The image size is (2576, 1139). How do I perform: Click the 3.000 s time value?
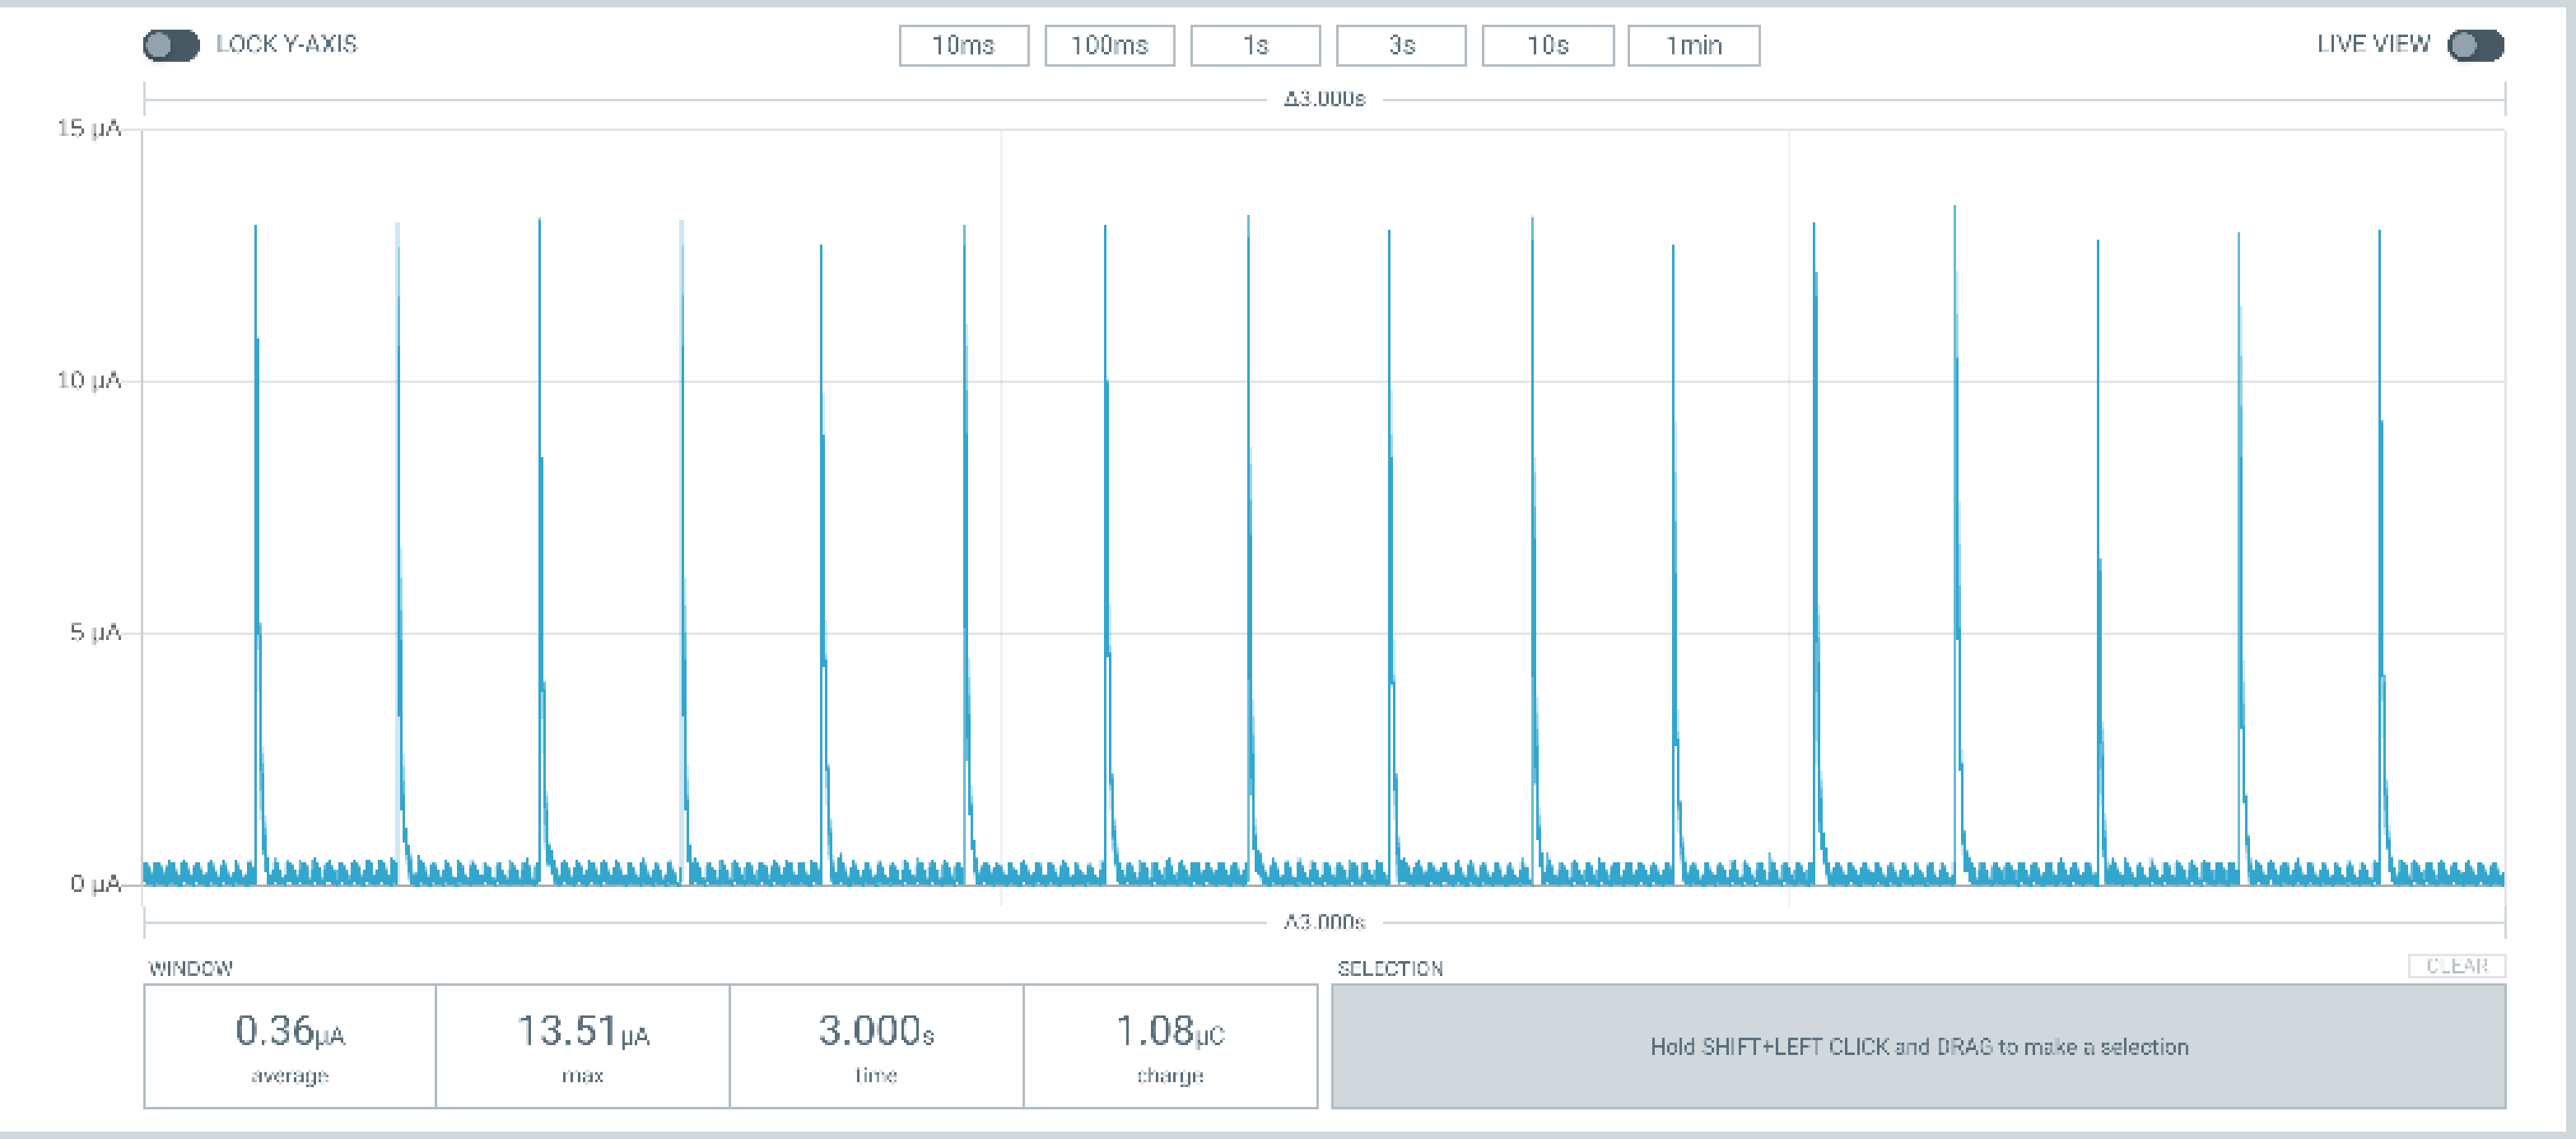coord(876,1031)
